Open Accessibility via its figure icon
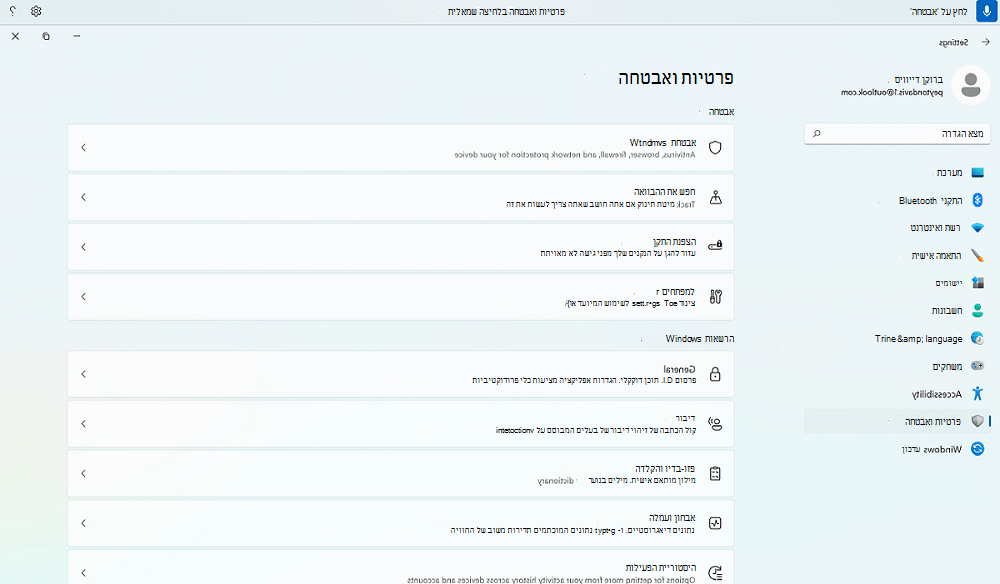Image resolution: width=1000 pixels, height=584 pixels. (978, 393)
